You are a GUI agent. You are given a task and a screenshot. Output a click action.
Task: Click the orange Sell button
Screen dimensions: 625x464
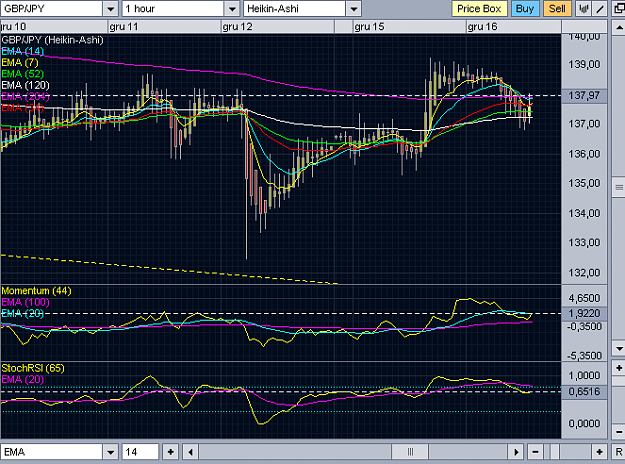point(557,8)
